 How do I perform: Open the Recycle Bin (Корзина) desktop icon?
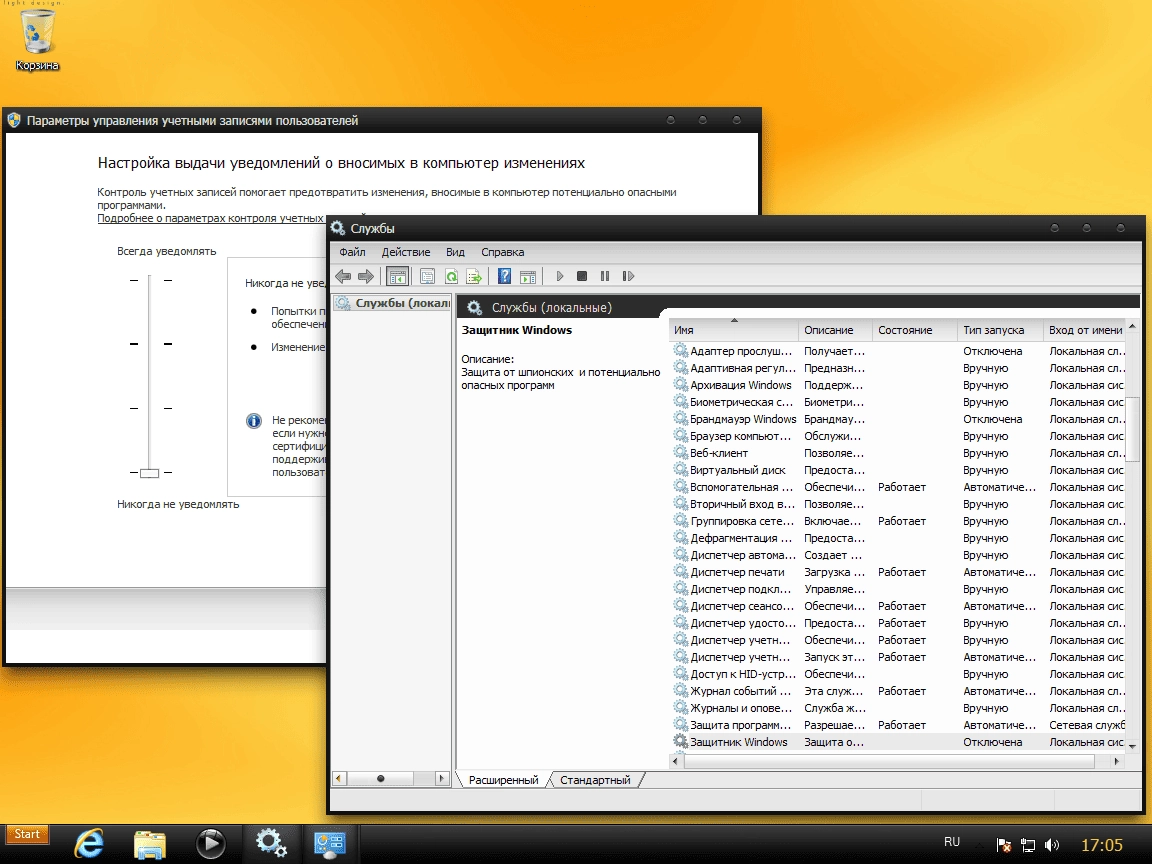tap(37, 39)
